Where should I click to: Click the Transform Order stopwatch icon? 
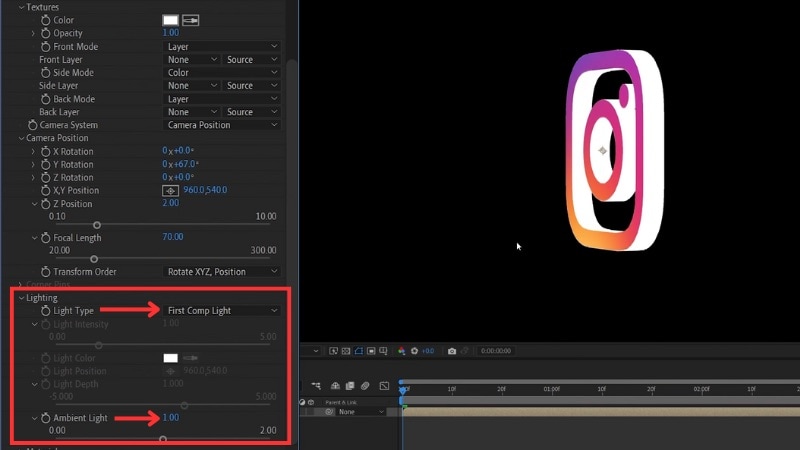pos(45,272)
